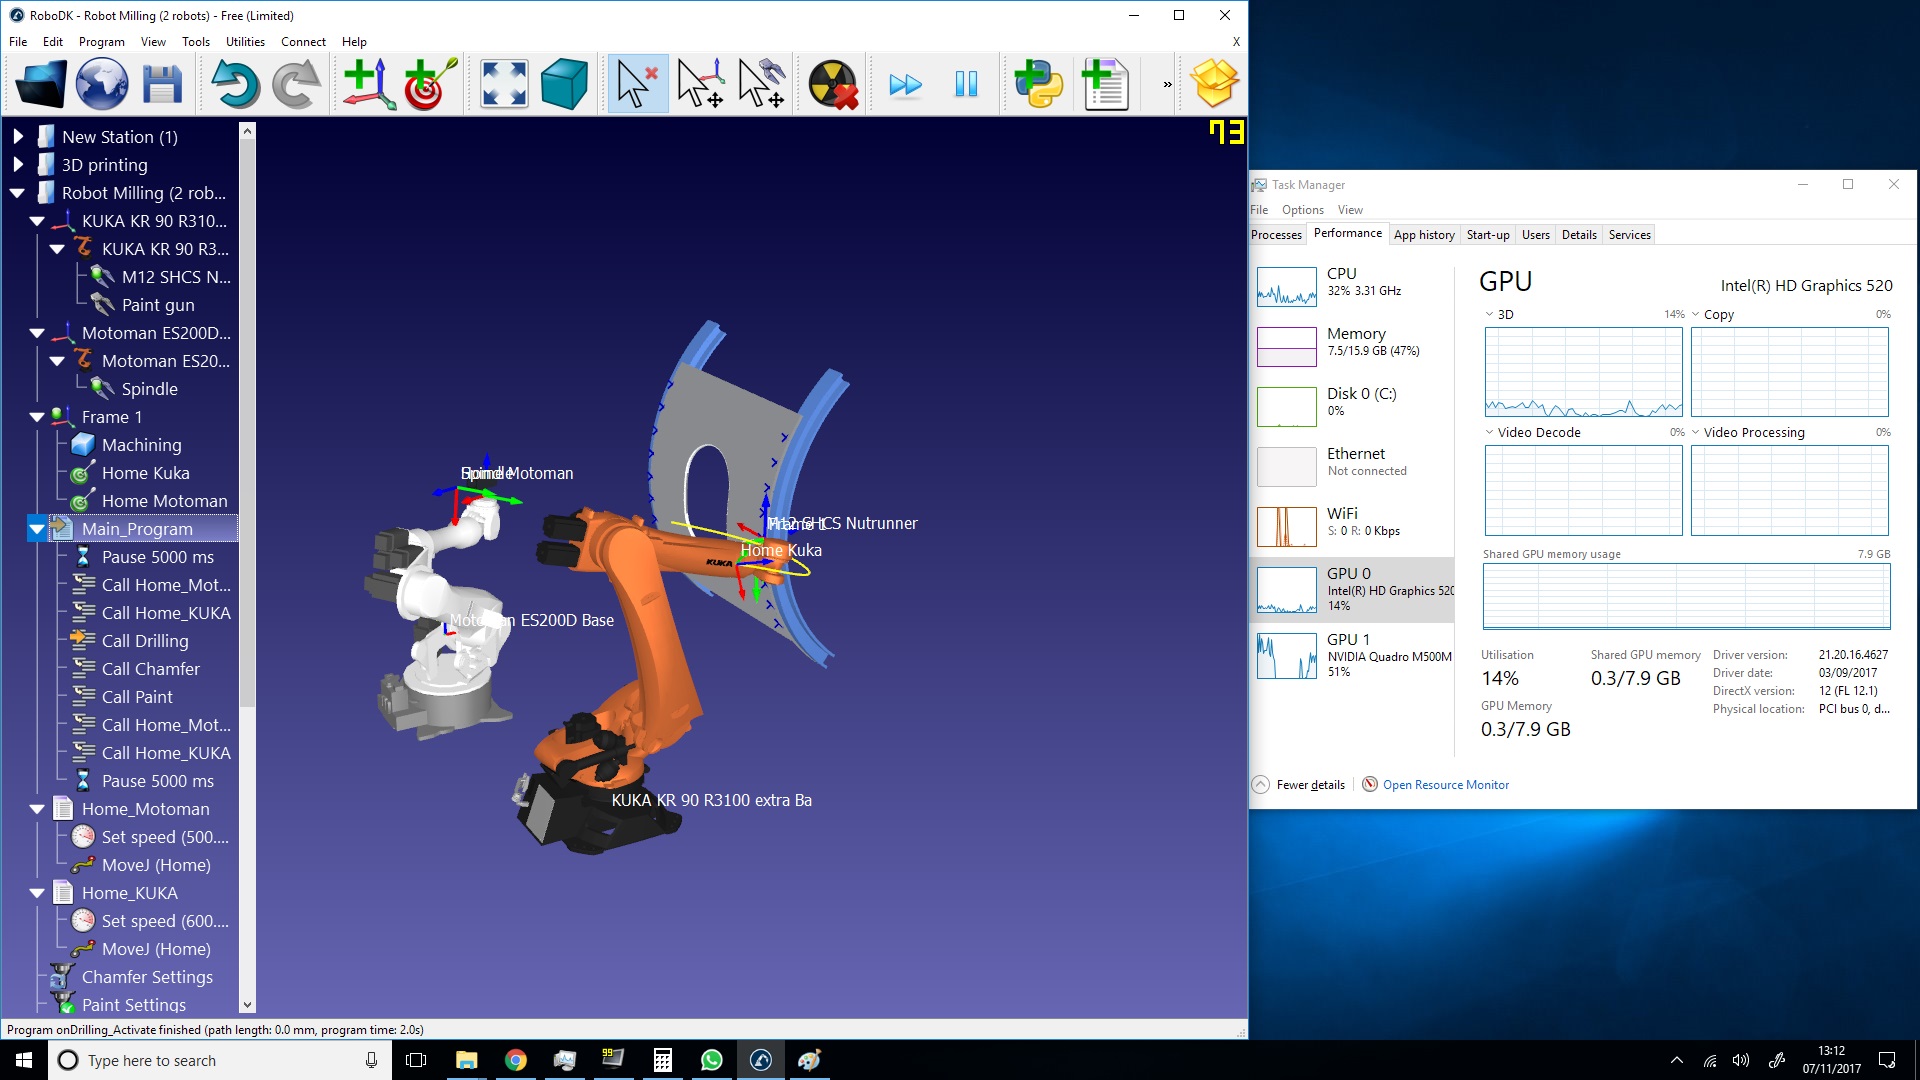Open the online library globe icon

[102, 84]
